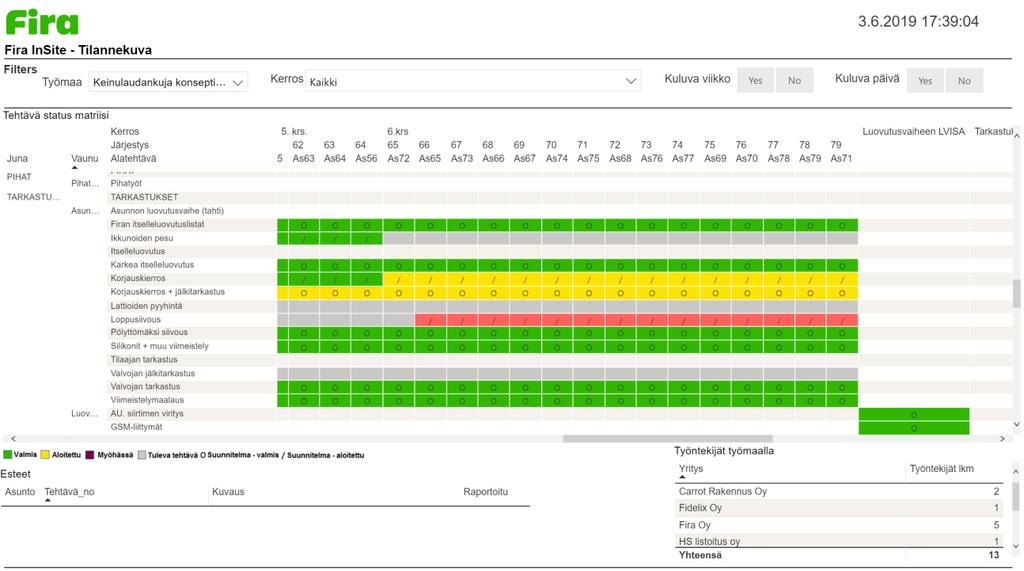The image size is (1024, 571).
Task: Sort Esteet table by Raportoitu
Action: [485, 492]
